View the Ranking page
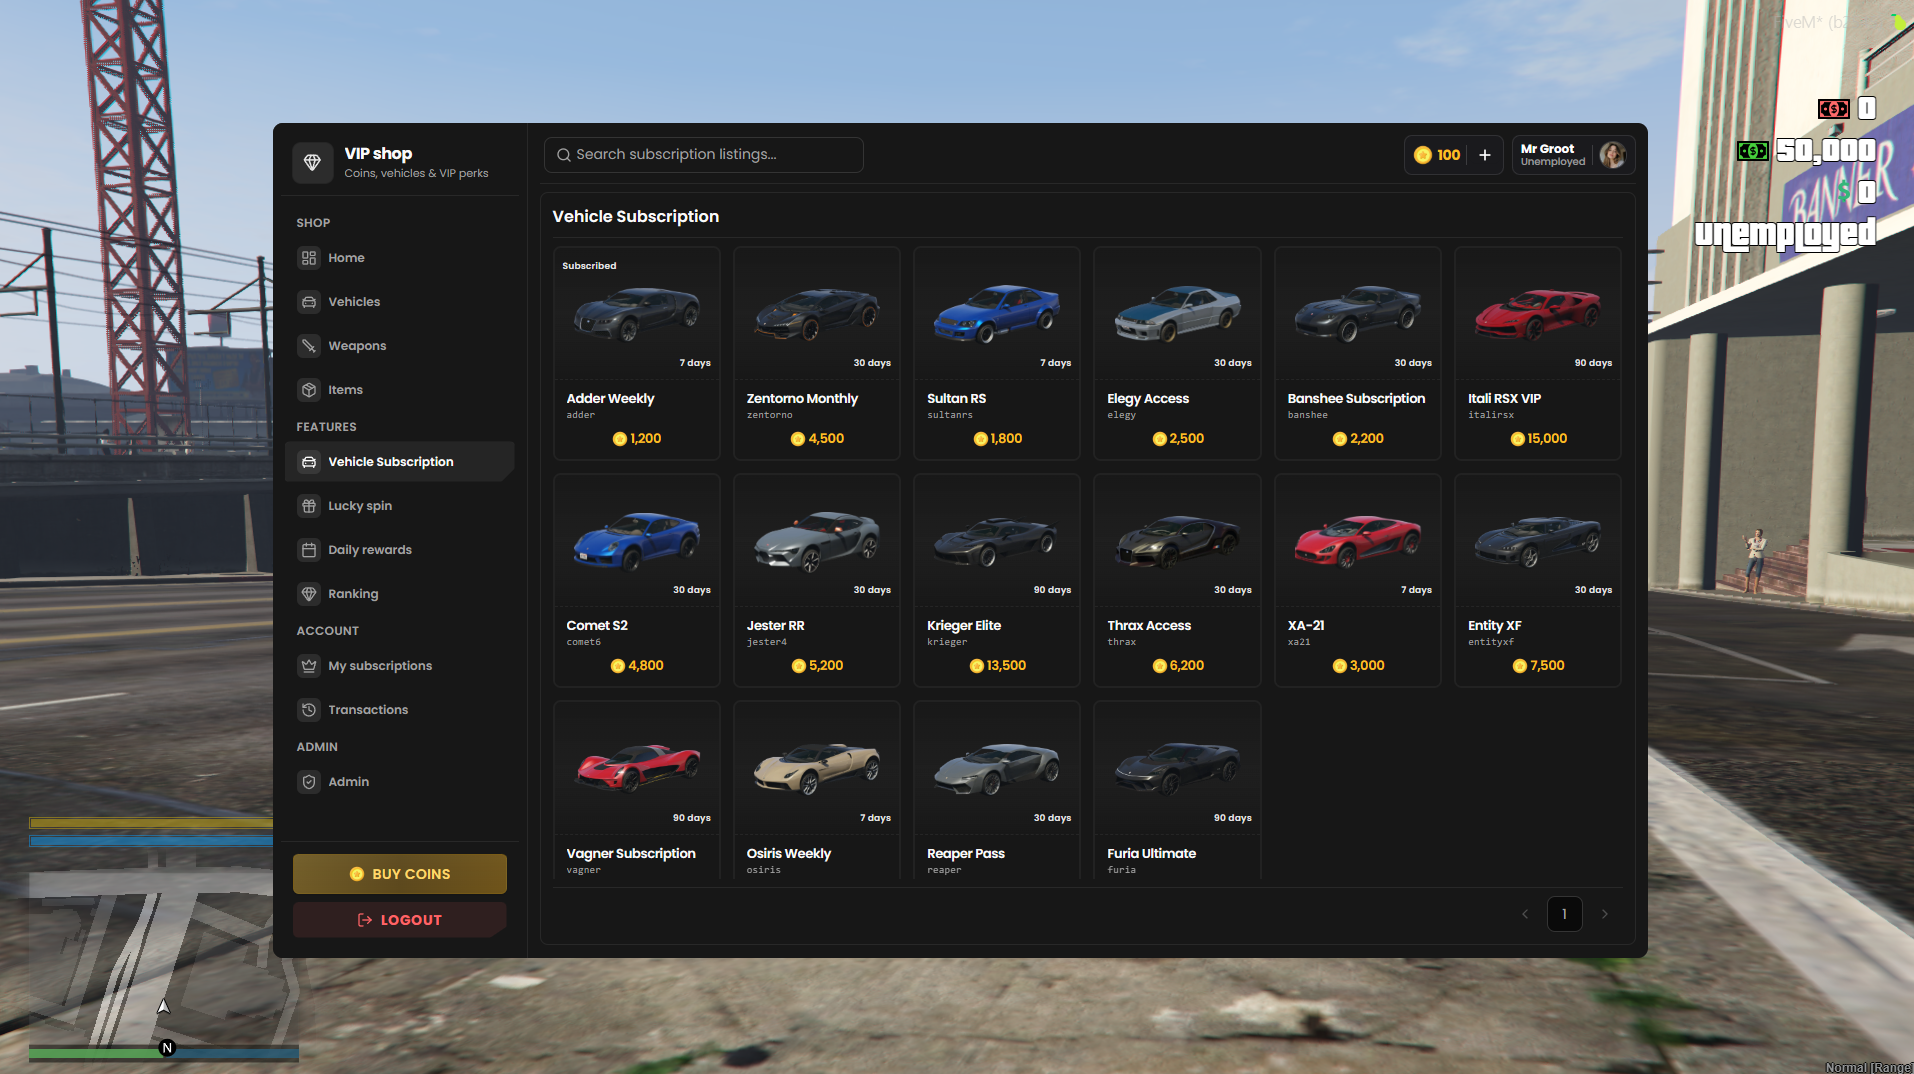The height and width of the screenshot is (1074, 1914). pyautogui.click(x=400, y=594)
